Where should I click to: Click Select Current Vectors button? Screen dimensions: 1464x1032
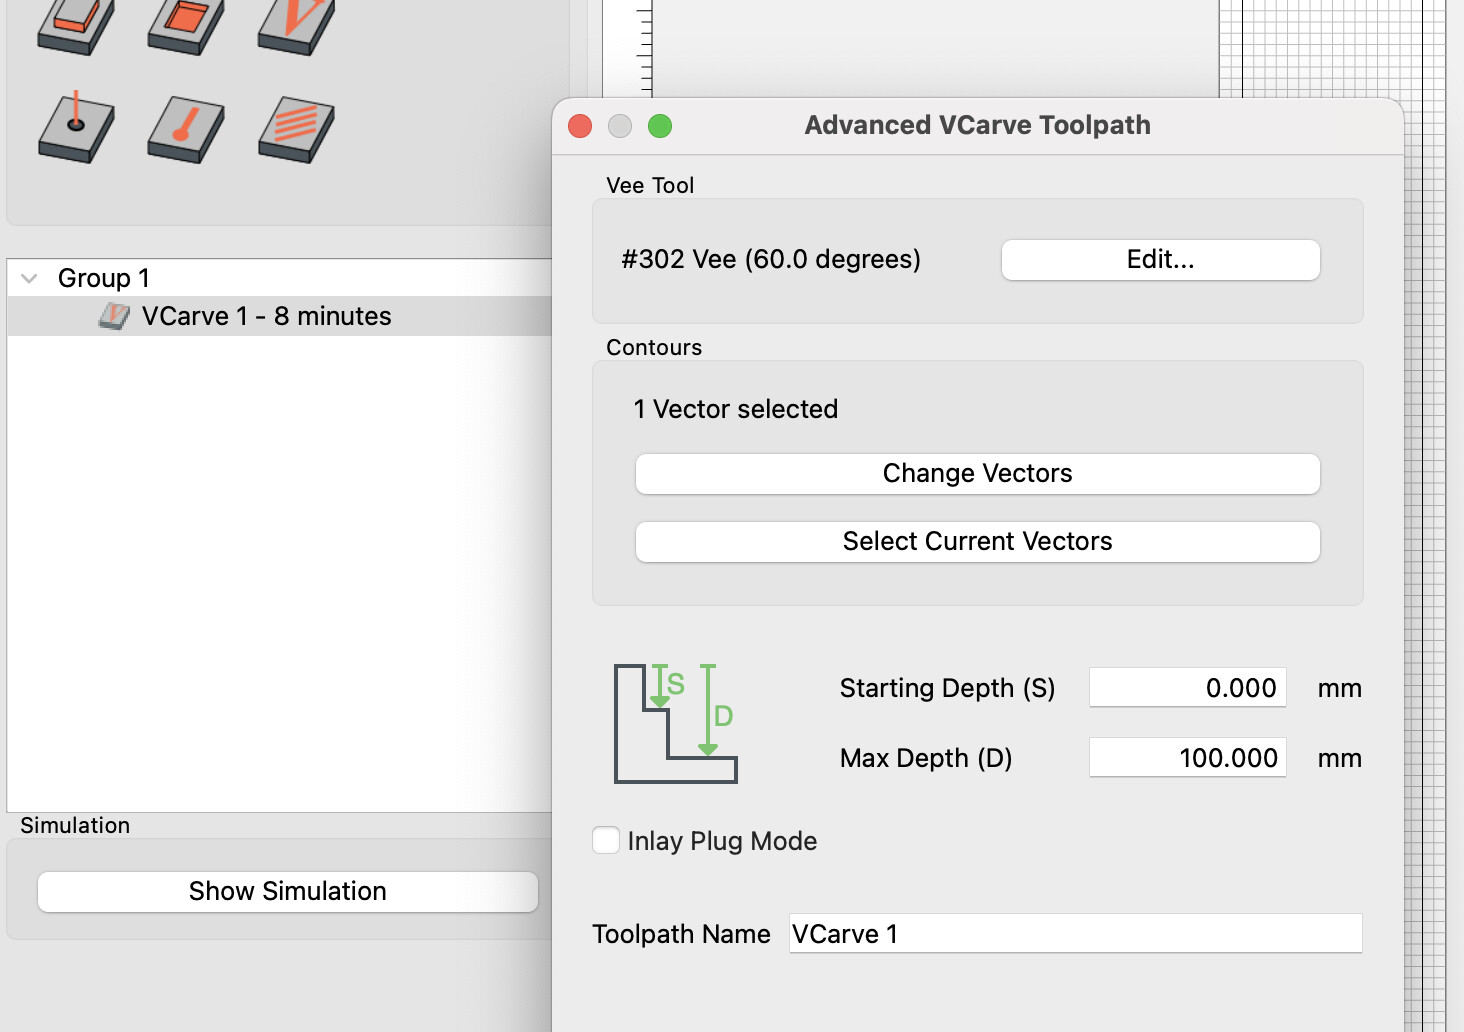click(x=978, y=541)
